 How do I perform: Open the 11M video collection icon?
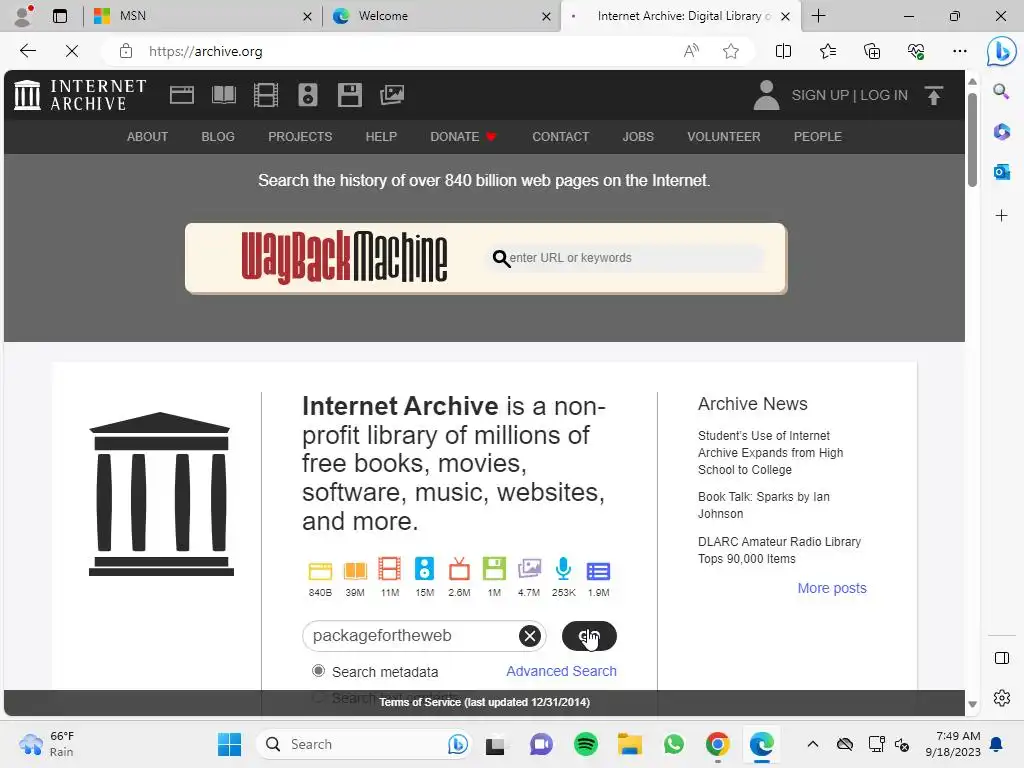[390, 569]
